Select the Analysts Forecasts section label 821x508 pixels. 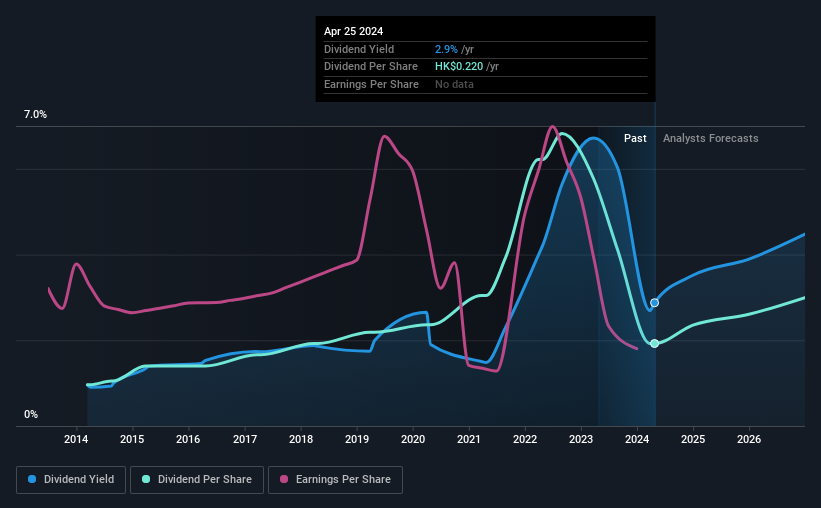pos(711,138)
